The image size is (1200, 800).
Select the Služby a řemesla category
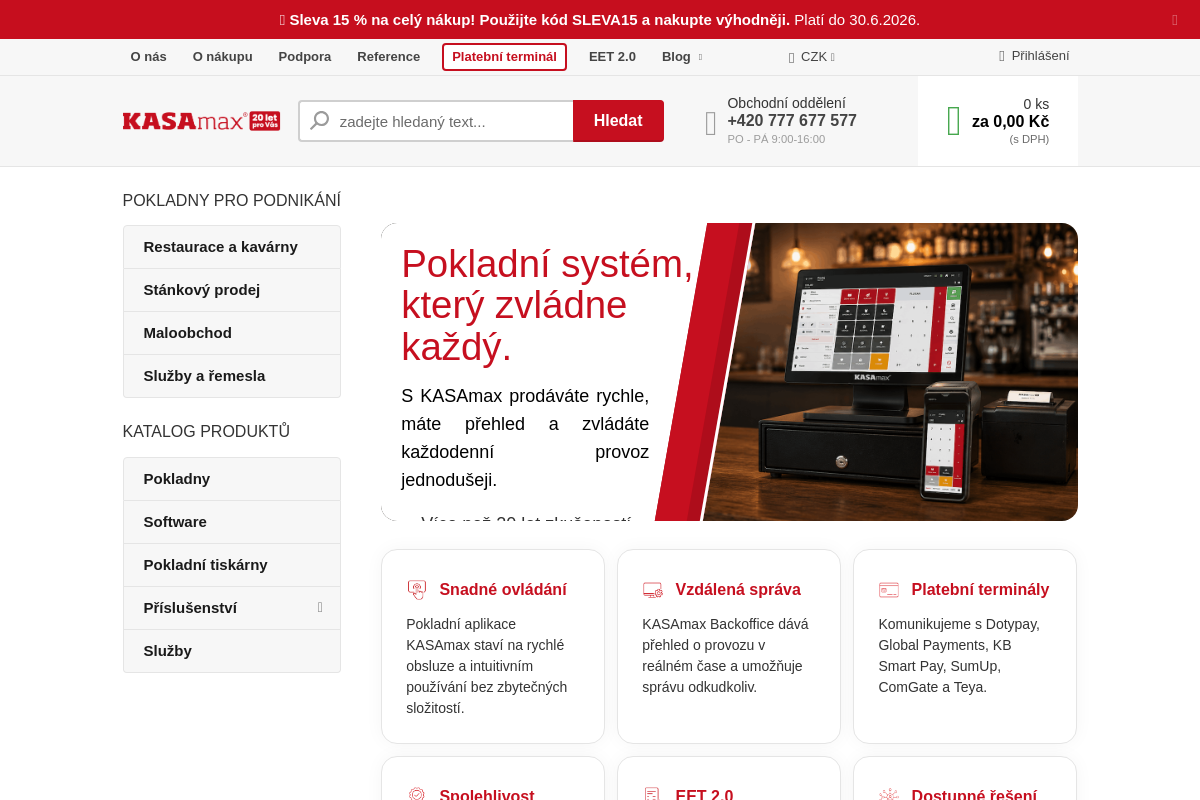point(232,376)
